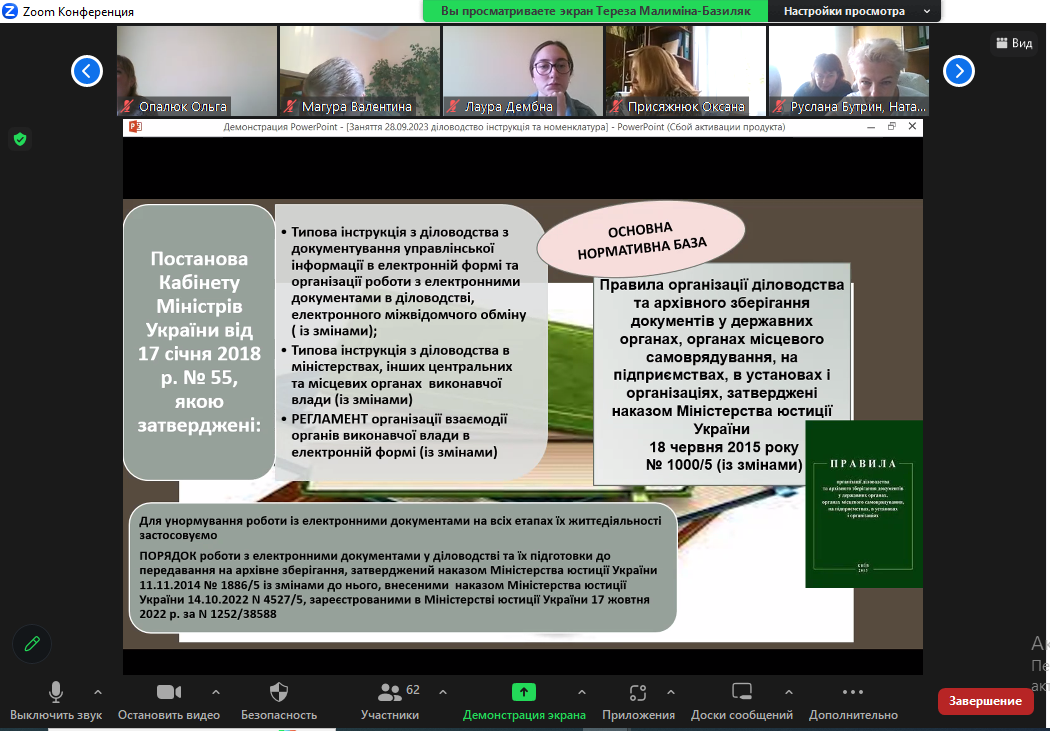Screen dimensions: 1050x731
Task: Select Лаура Дембна video thumbnail
Action: (x=523, y=71)
